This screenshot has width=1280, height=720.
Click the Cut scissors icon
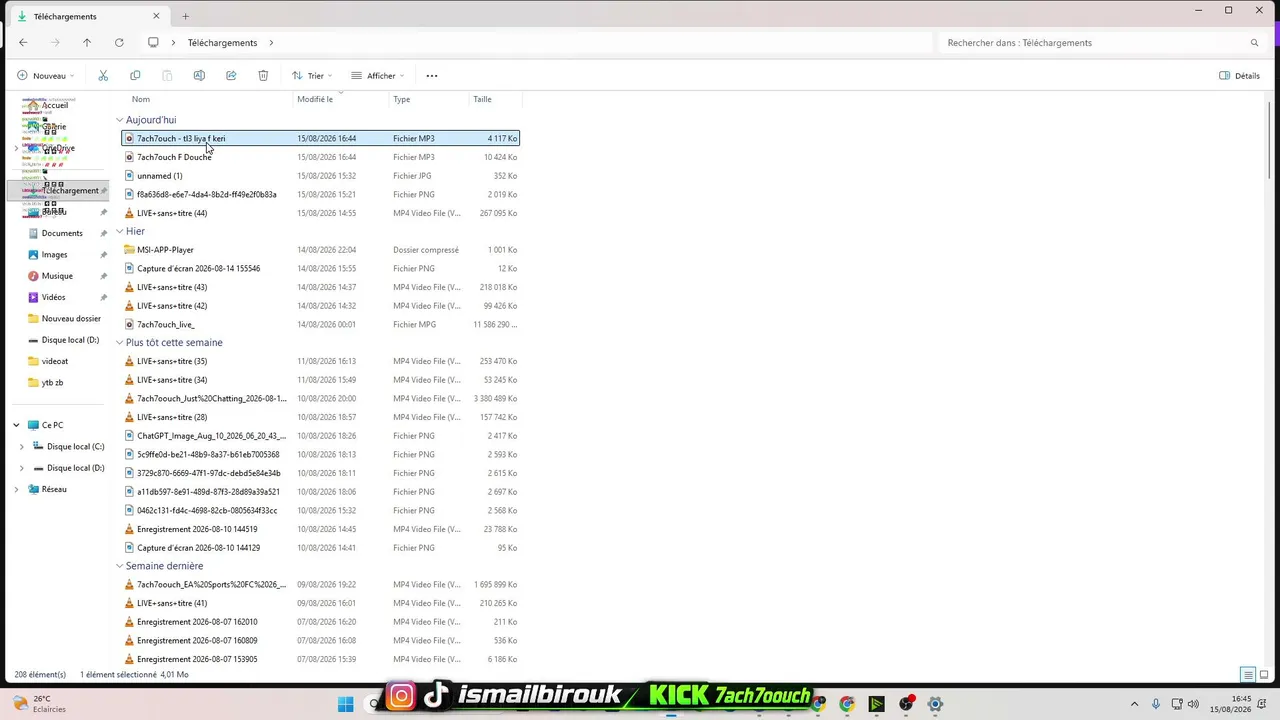(x=103, y=76)
